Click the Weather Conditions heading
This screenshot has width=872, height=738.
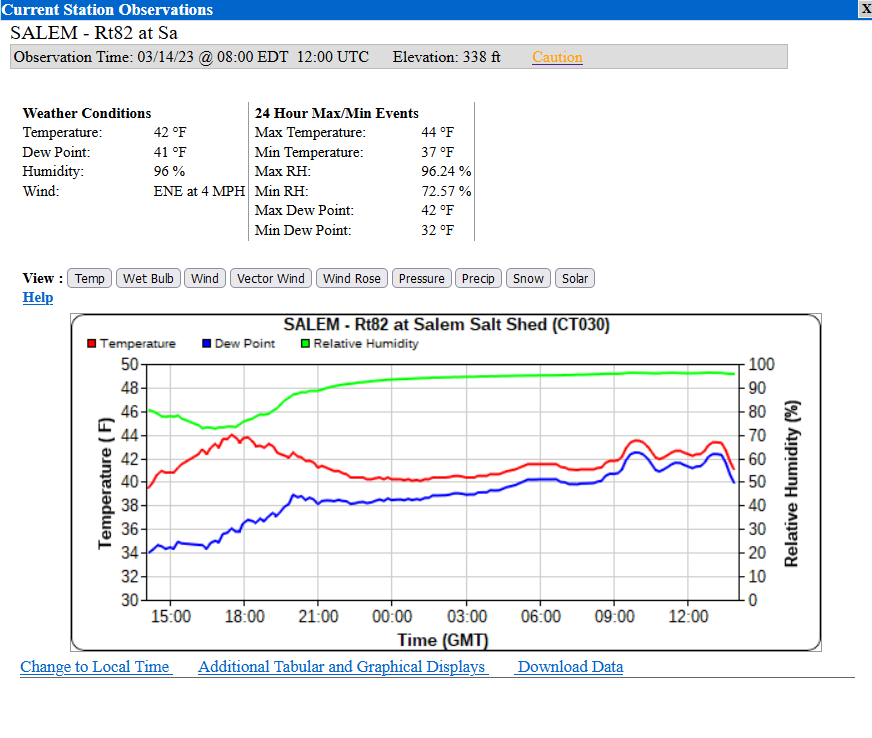[x=87, y=113]
